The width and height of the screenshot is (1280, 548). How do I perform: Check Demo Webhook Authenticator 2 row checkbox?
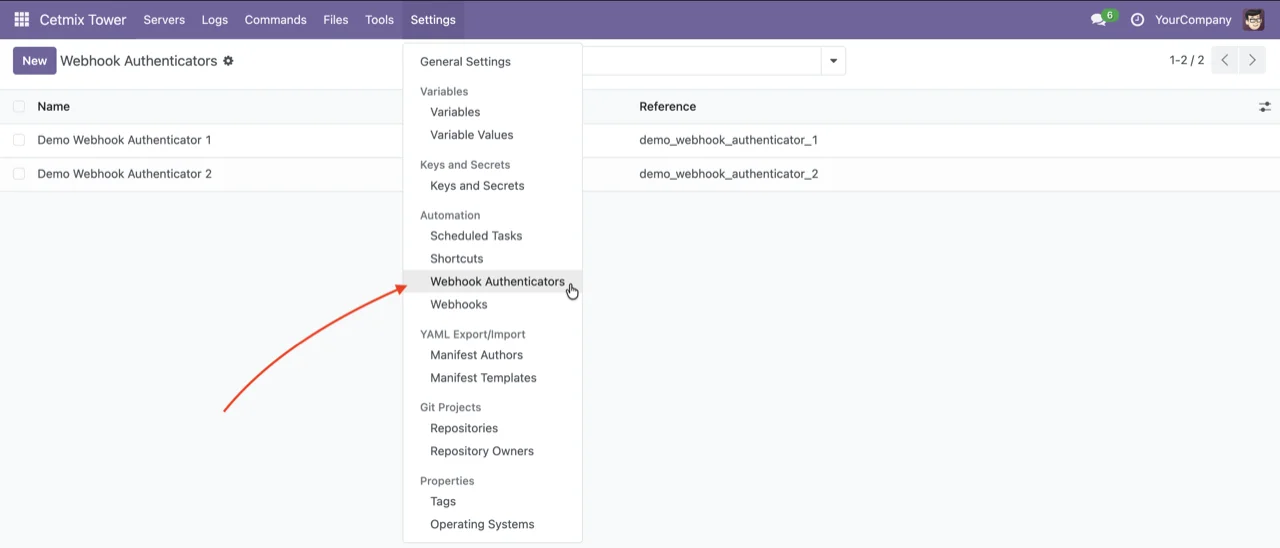(19, 174)
